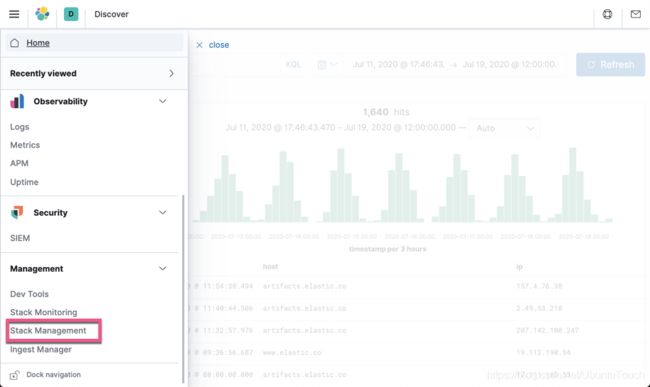Click the Home house icon
The height and width of the screenshot is (387, 650).
15,43
